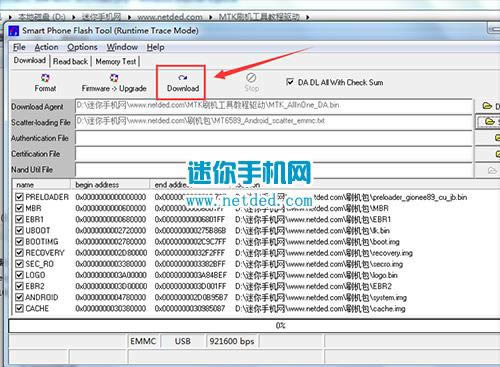The width and height of the screenshot is (500, 367).
Task: Click the Download Agent path field
Action: coord(274,106)
